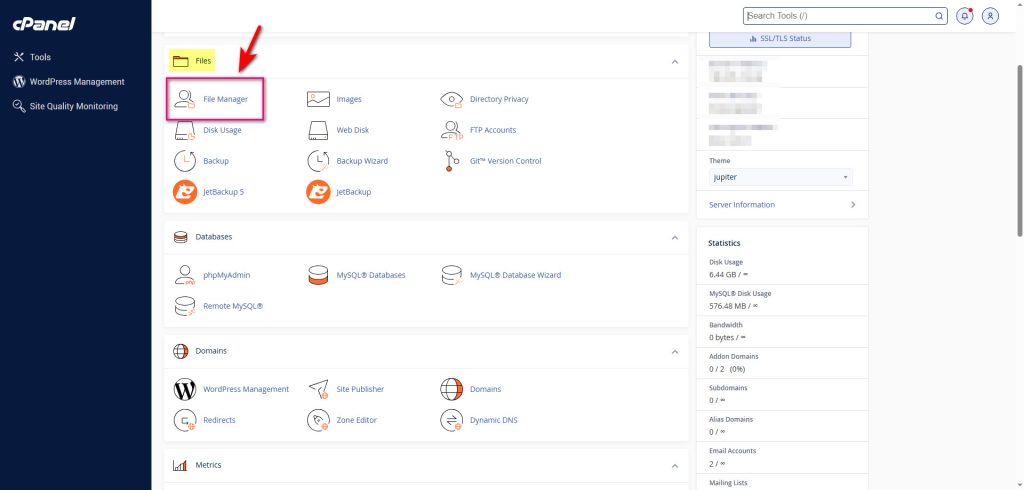
Task: Open the JetBackup 5 icon
Action: 185,192
